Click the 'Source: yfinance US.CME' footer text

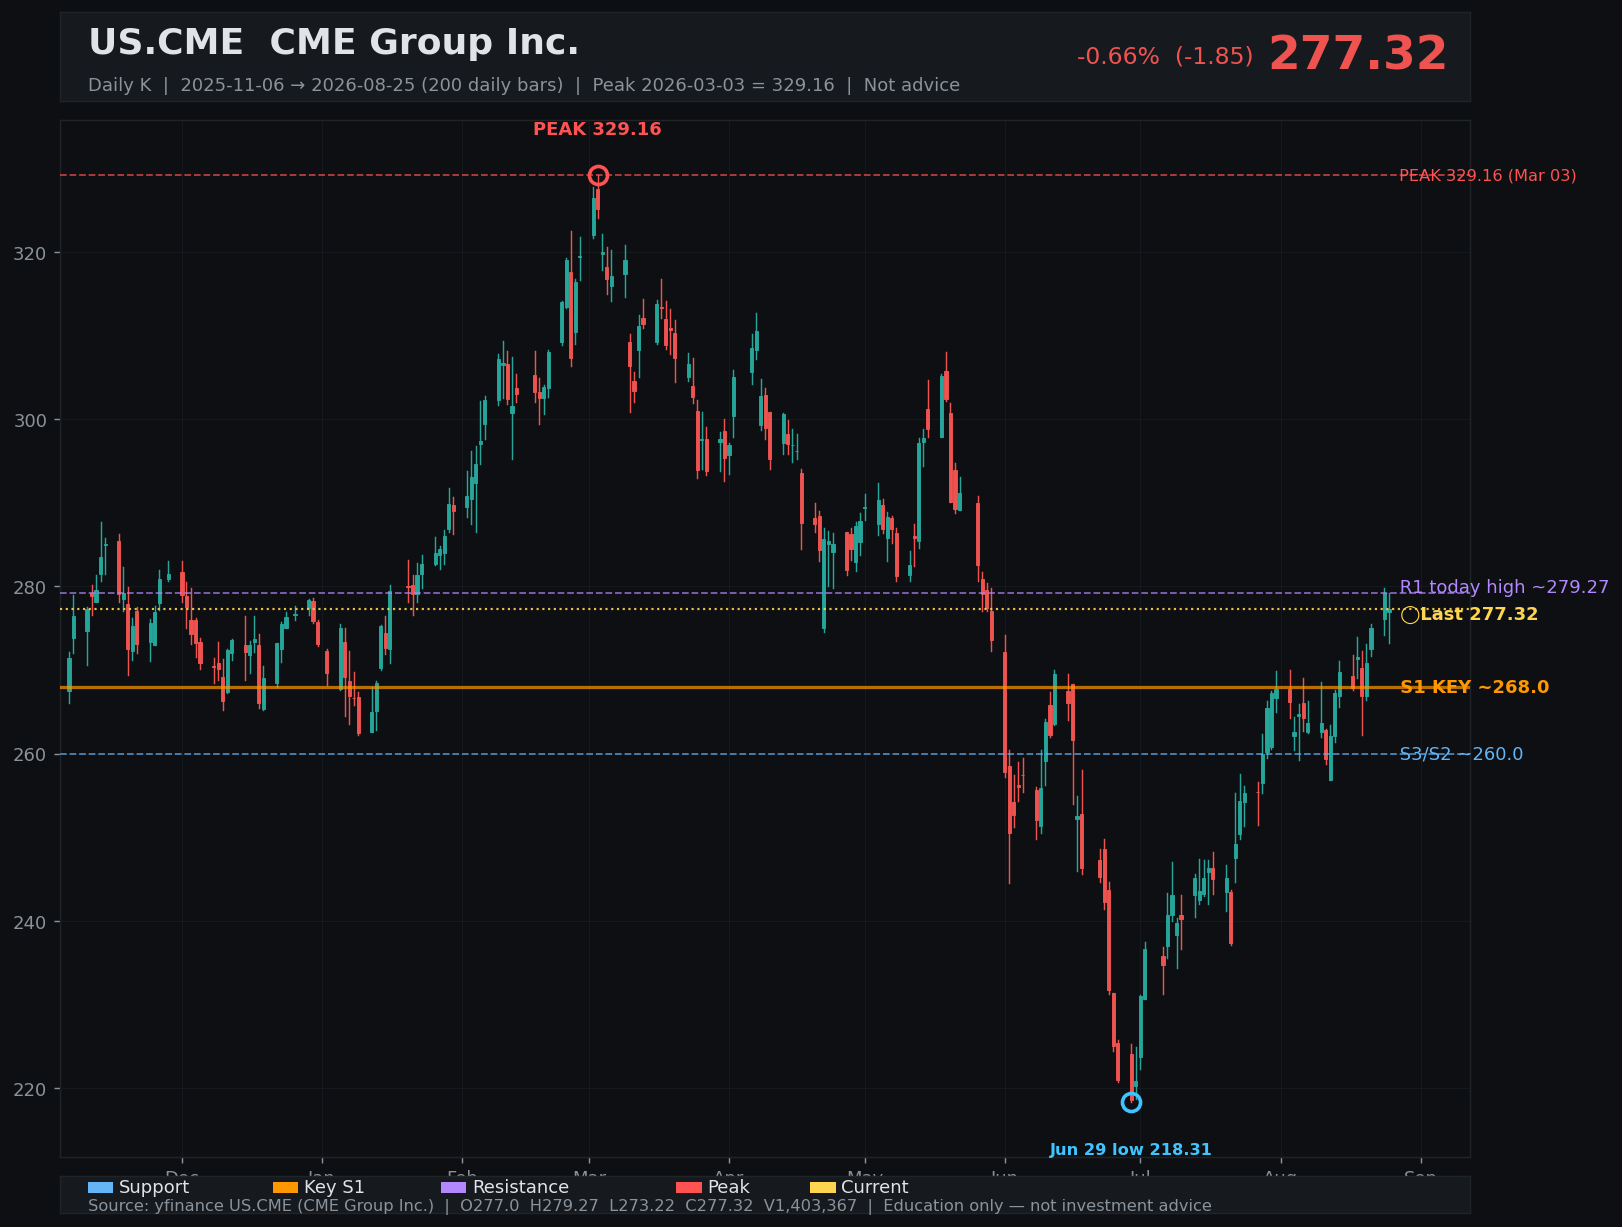650,1206
